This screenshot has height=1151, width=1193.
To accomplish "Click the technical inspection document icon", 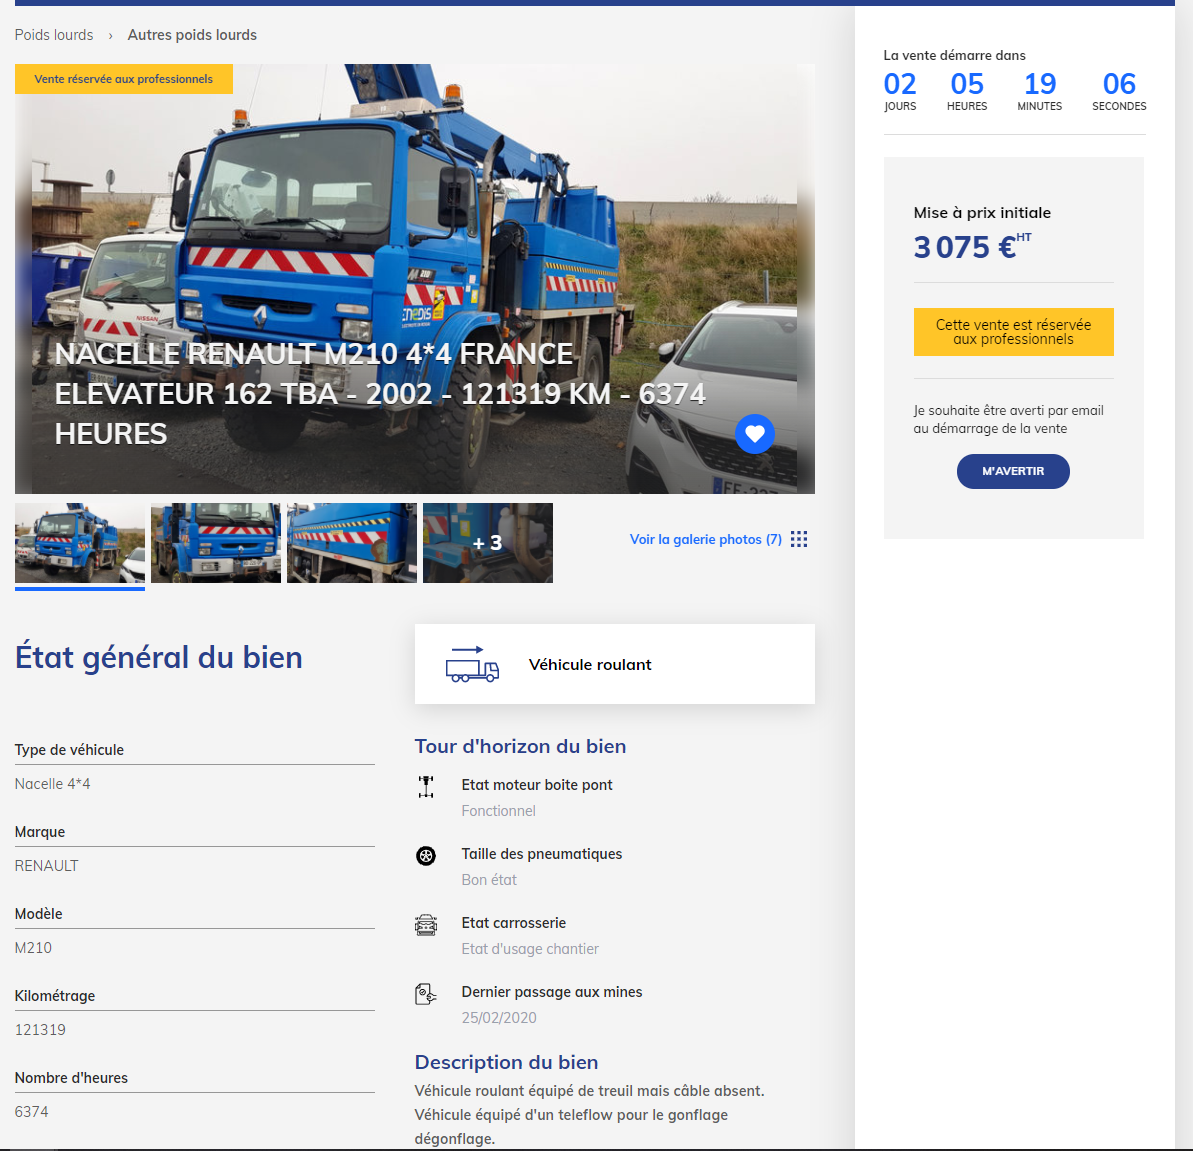I will 426,994.
